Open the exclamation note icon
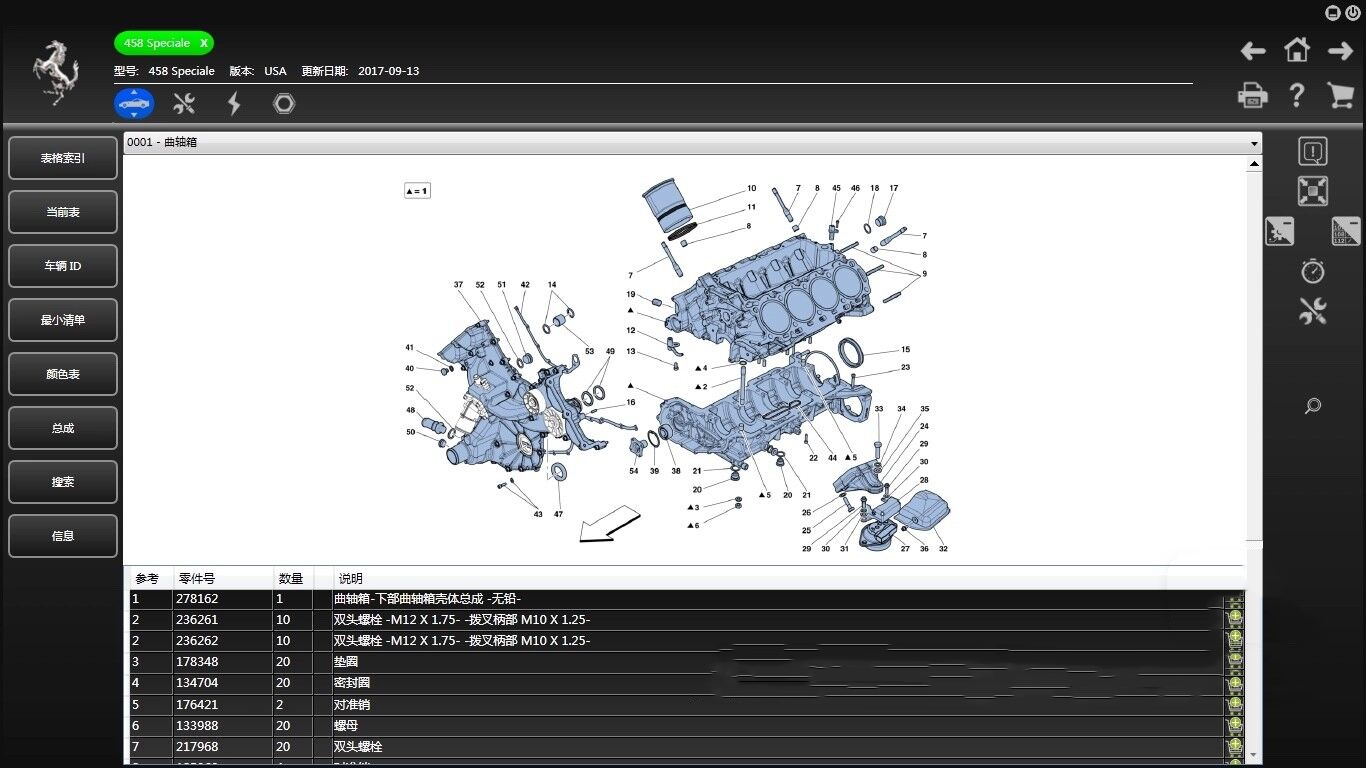The image size is (1366, 768). point(1313,152)
